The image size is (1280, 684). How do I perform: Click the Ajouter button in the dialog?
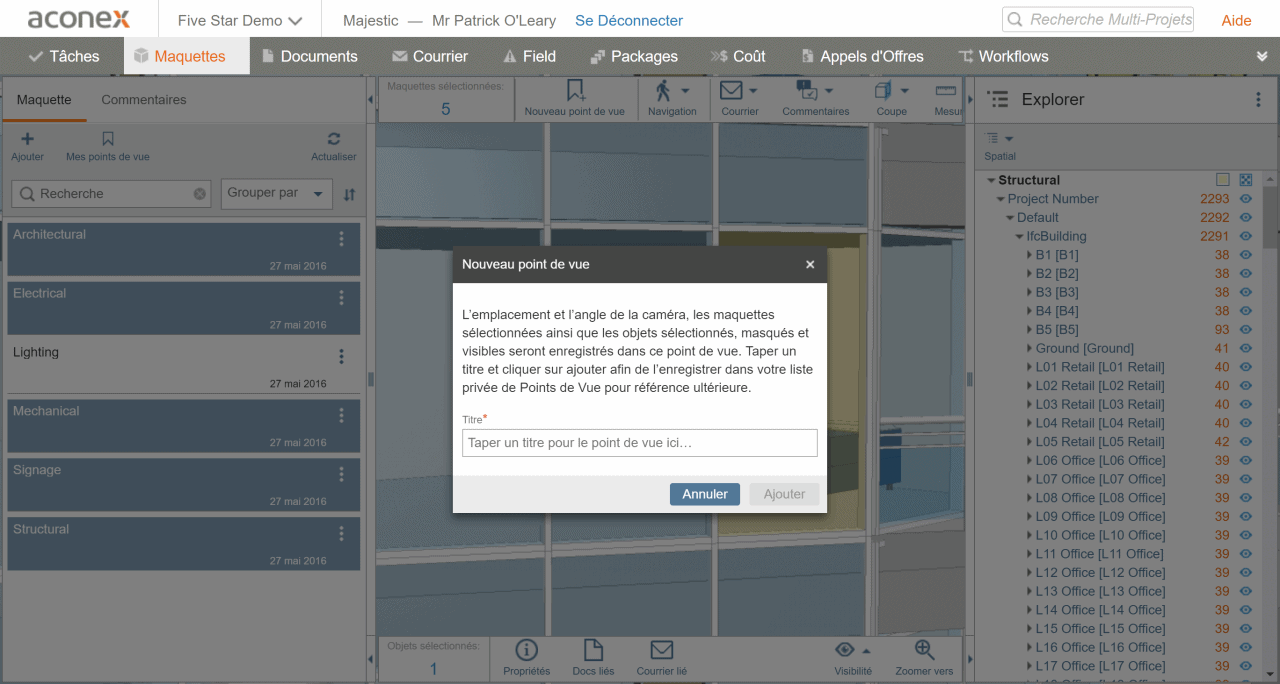[785, 494]
